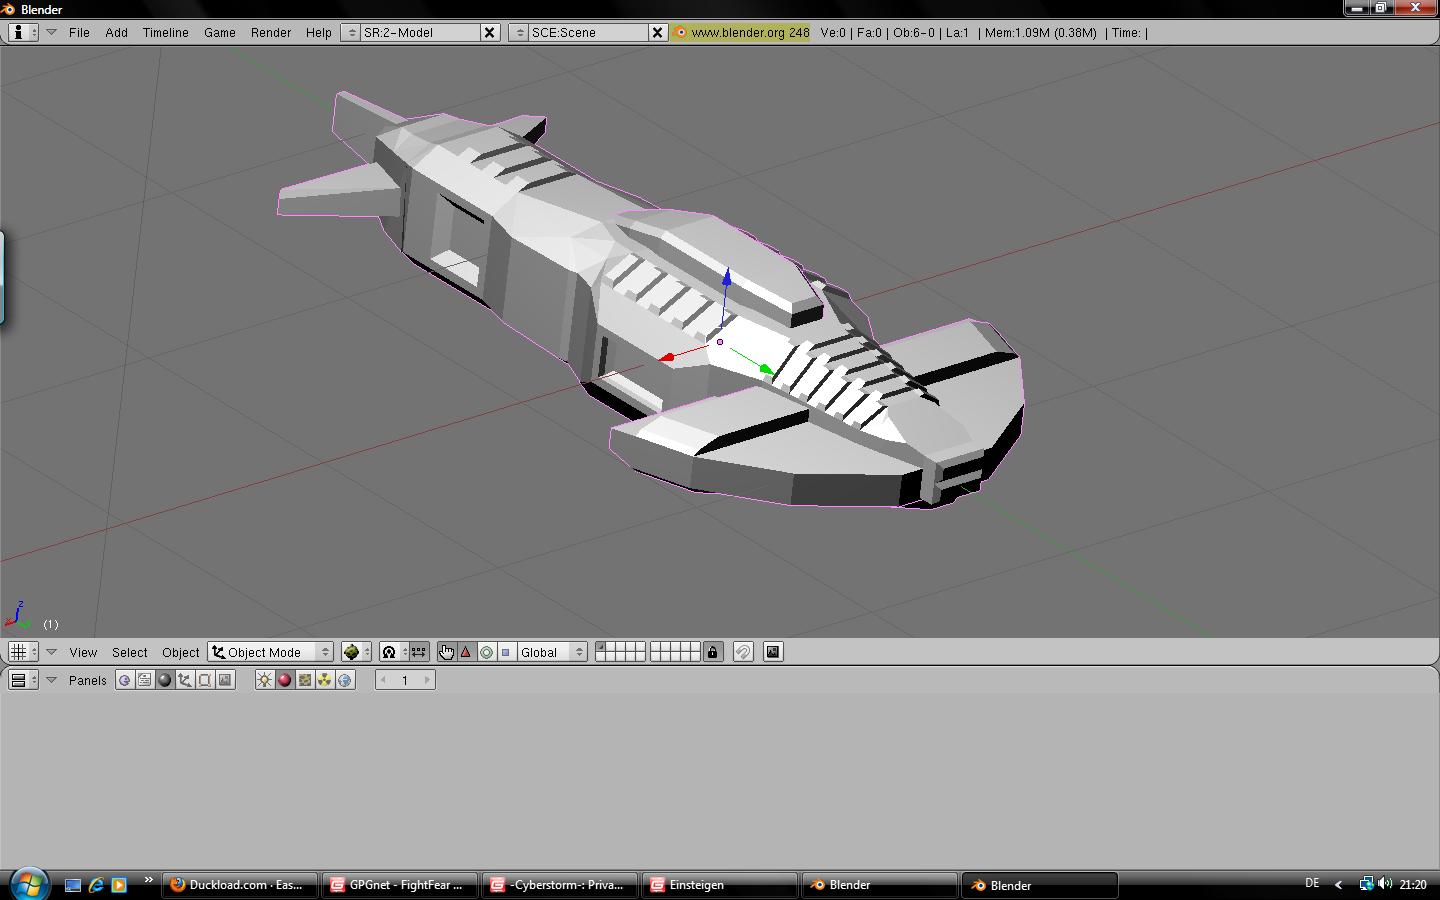Screen dimensions: 1440x900
Task: Open the Select menu in 3D view header
Action: [x=129, y=652]
